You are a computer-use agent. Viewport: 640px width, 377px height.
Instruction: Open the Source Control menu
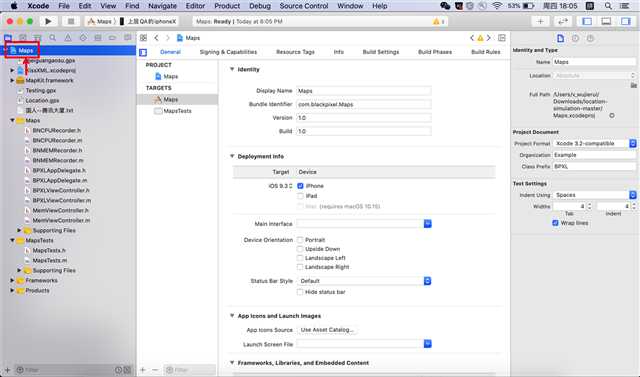(304, 6)
